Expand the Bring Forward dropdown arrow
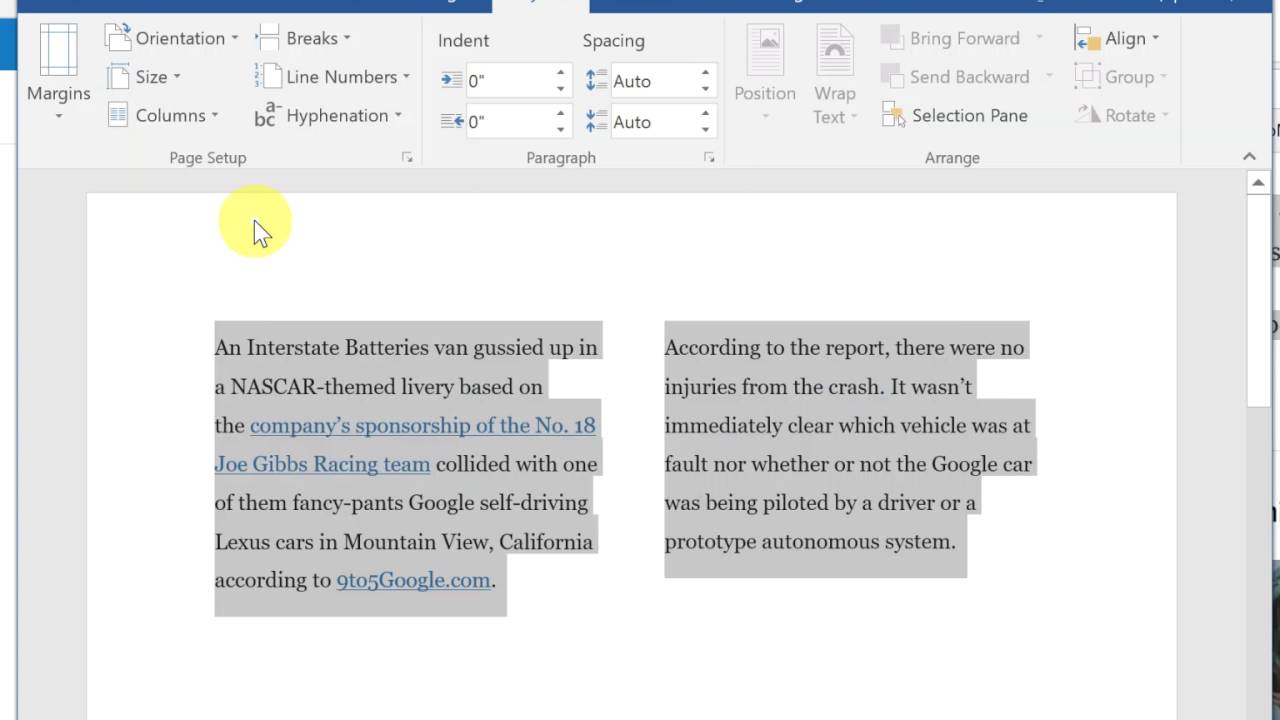The image size is (1280, 720). point(1039,38)
